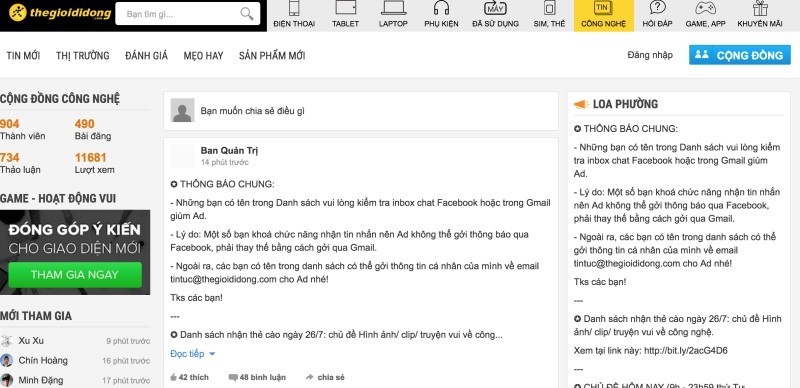Go to the Tin mới tab

tap(23, 56)
